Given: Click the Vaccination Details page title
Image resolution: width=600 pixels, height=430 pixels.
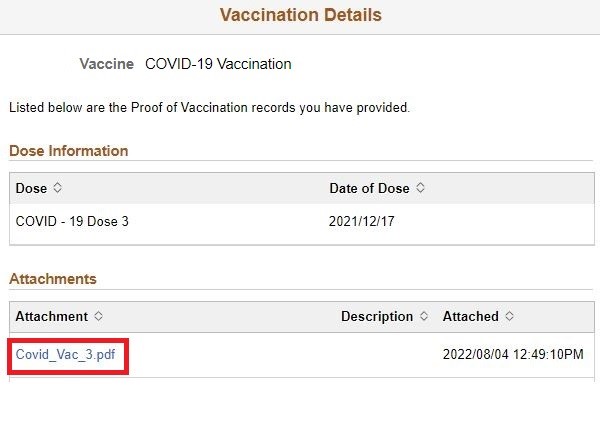Looking at the screenshot, I should click(300, 15).
